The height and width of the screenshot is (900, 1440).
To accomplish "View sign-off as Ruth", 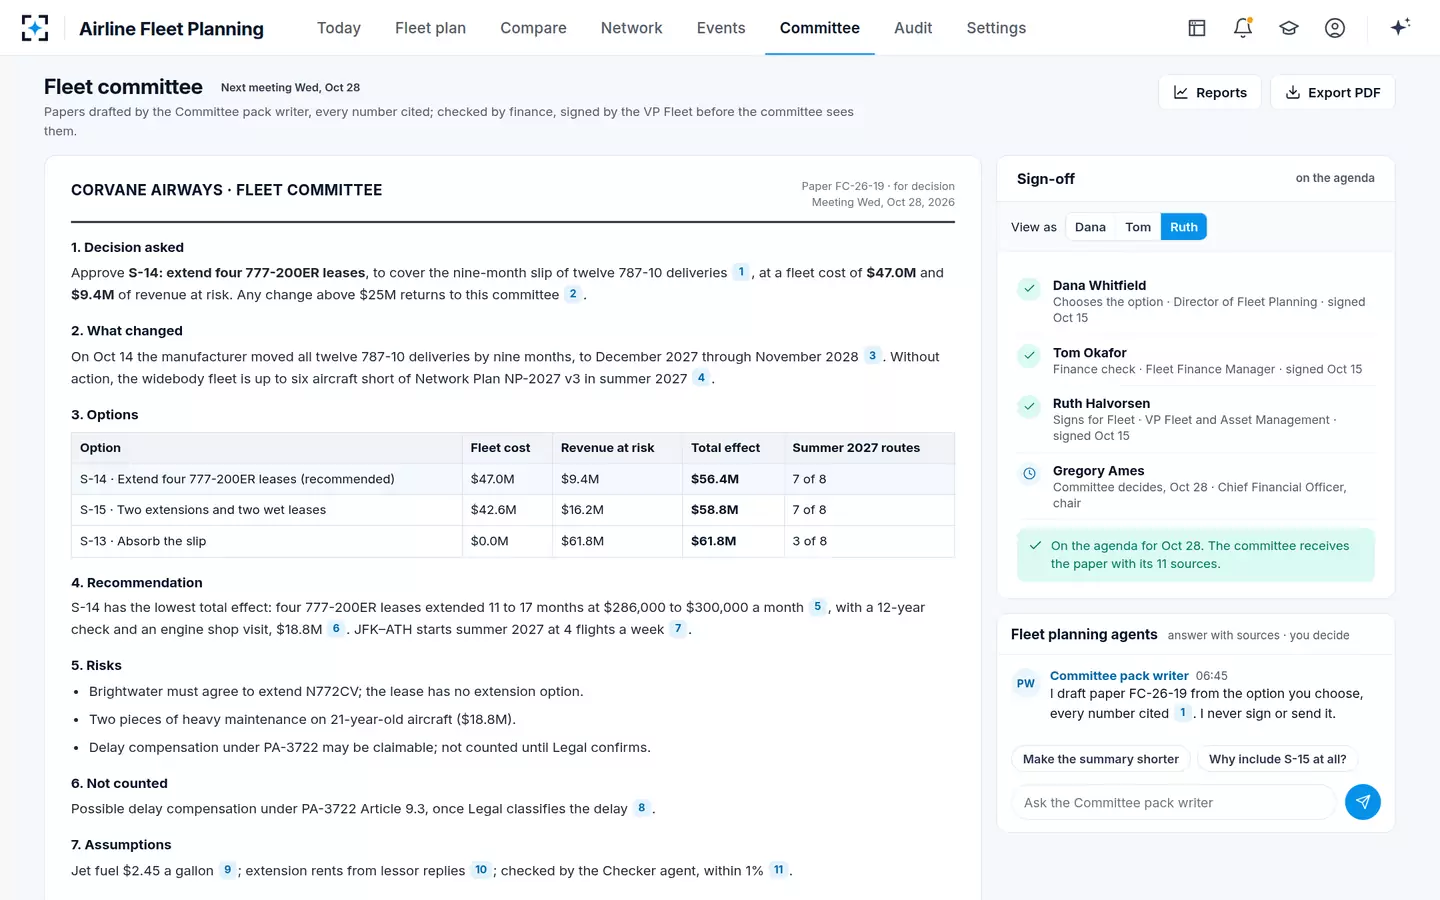I will 1184,227.
